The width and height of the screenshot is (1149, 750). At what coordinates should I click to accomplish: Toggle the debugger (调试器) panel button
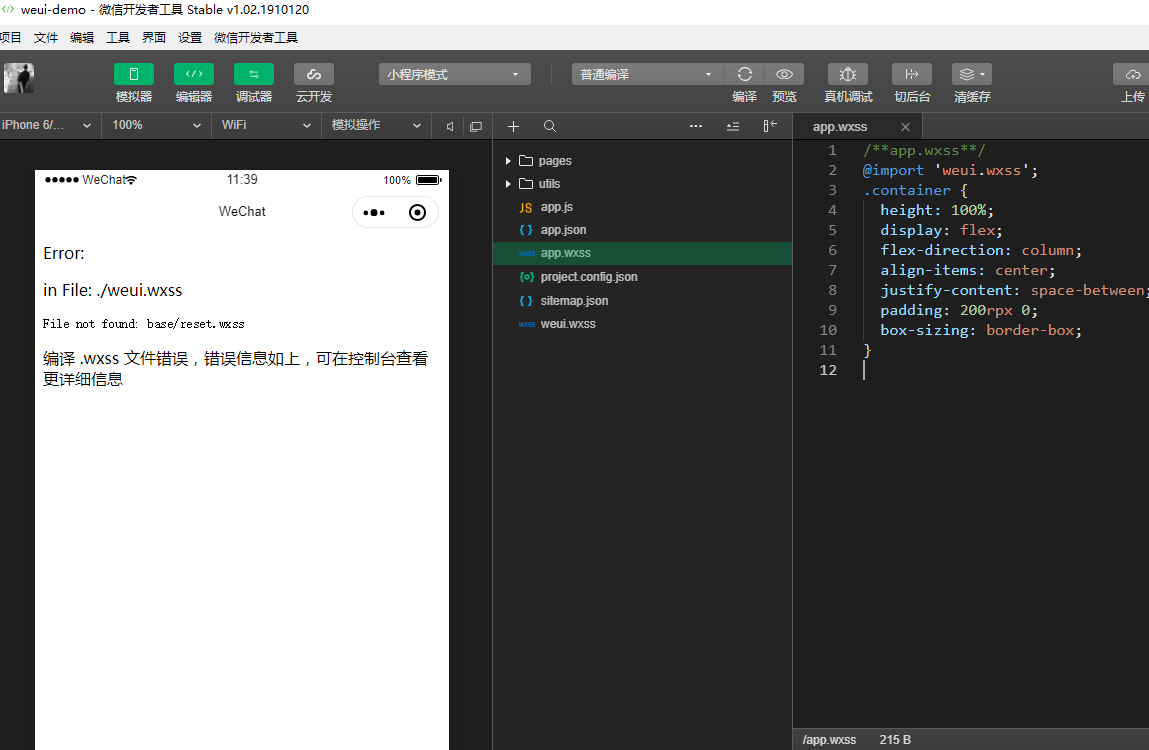[x=254, y=74]
